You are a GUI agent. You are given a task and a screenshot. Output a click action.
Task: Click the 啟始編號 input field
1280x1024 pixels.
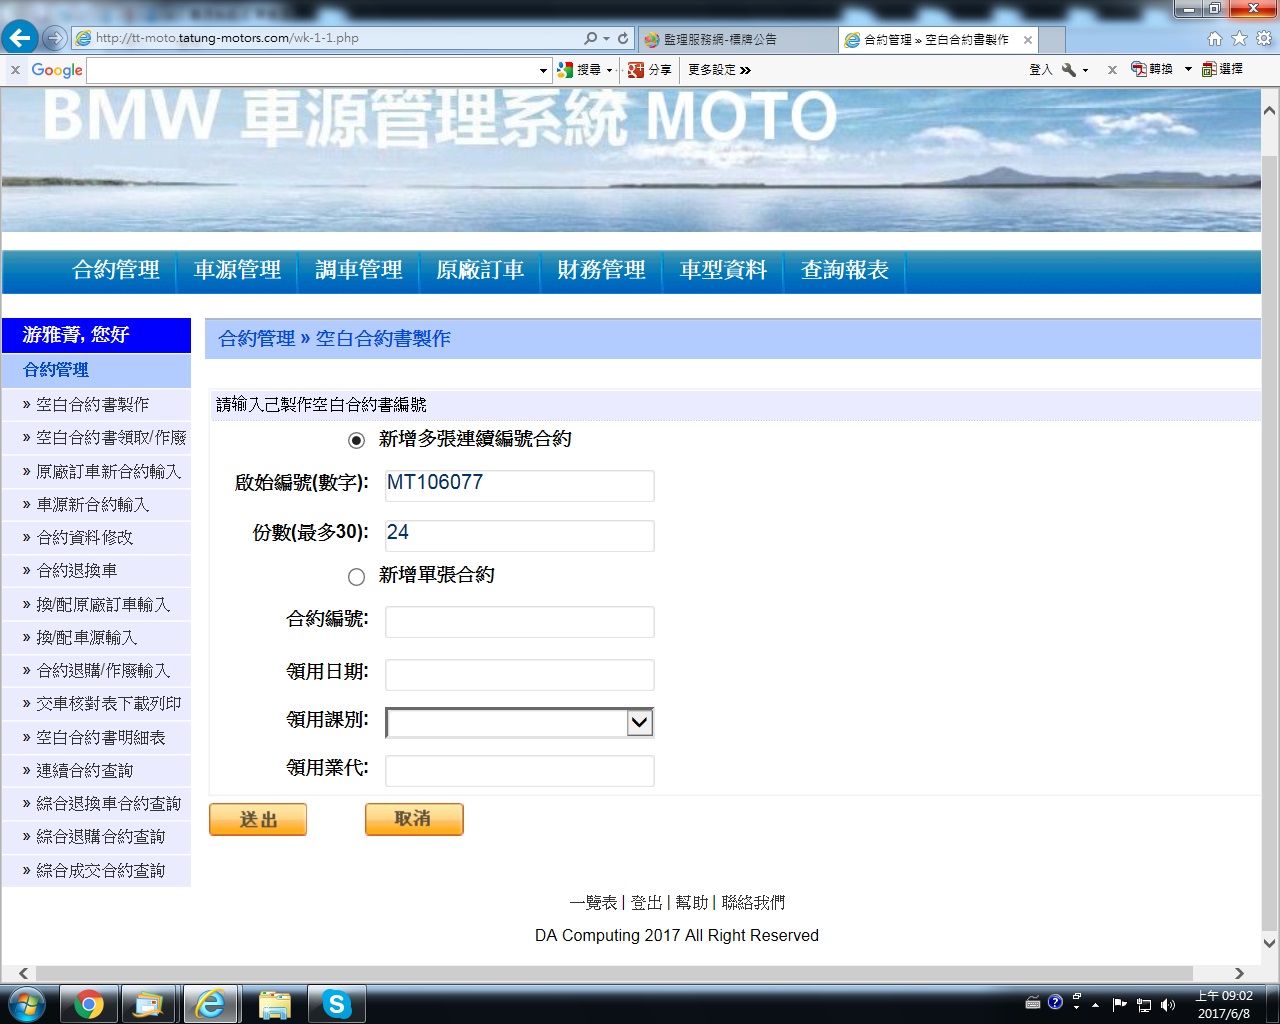pyautogui.click(x=520, y=485)
